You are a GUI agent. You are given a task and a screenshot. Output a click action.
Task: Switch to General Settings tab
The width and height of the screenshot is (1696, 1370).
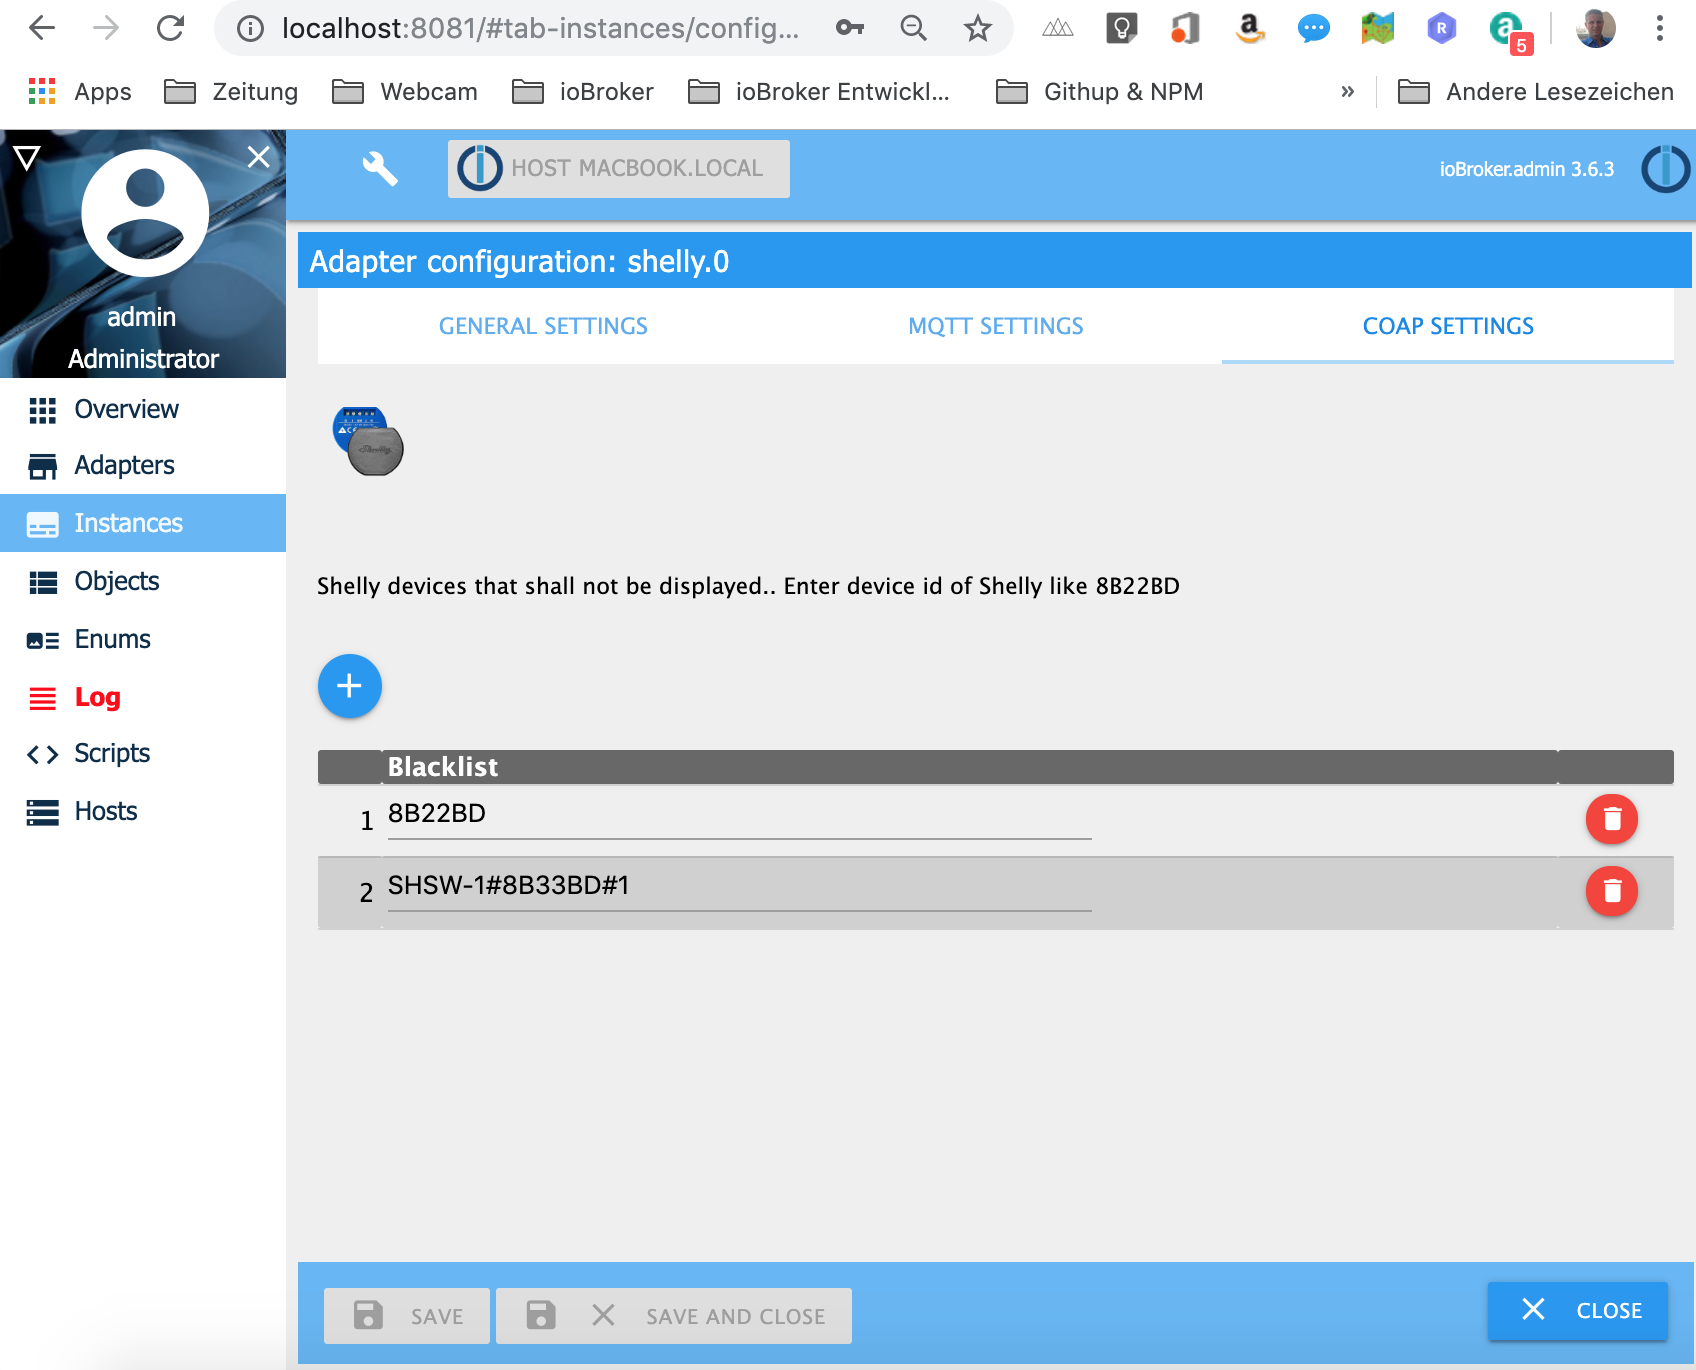coord(543,326)
